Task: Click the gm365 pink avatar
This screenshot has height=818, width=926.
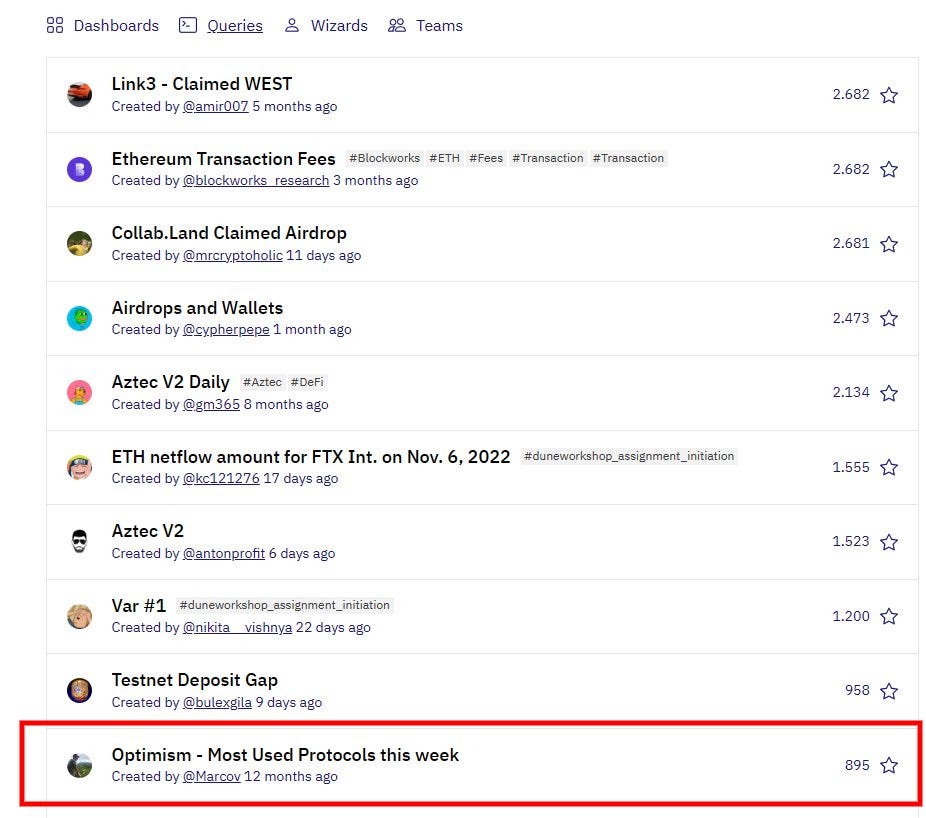Action: (x=79, y=393)
